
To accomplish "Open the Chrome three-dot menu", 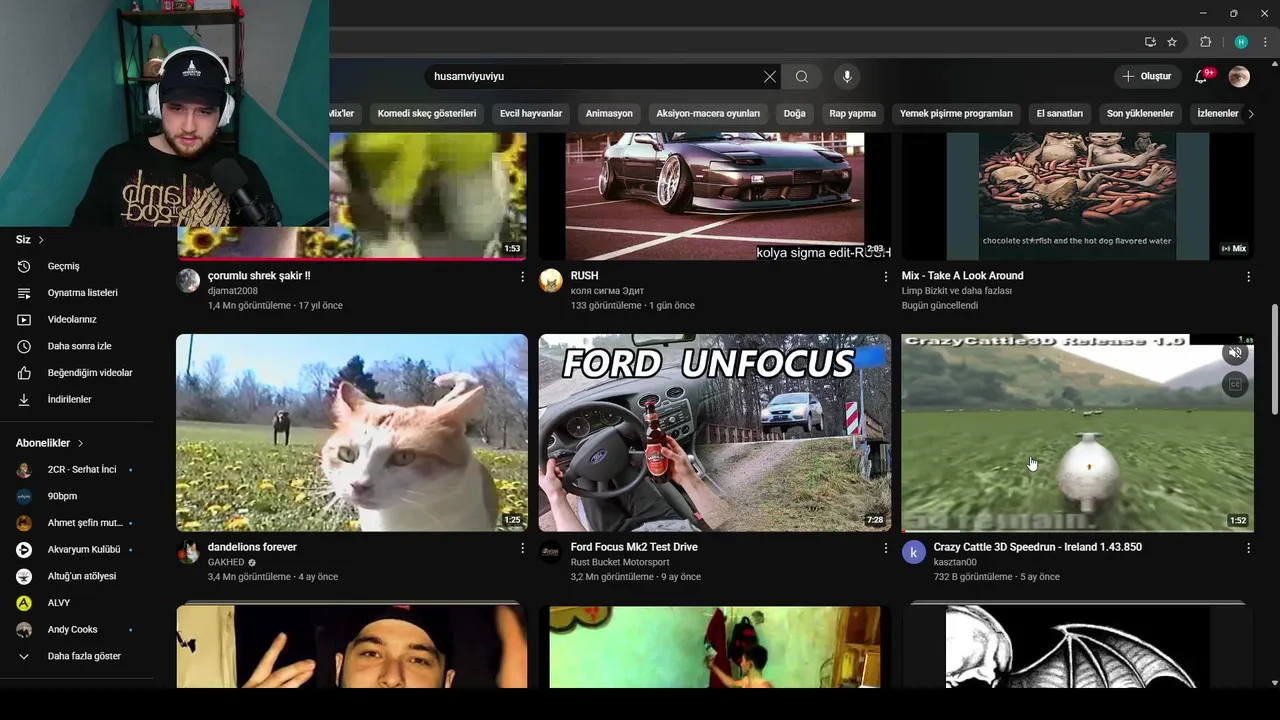I will click(x=1265, y=42).
